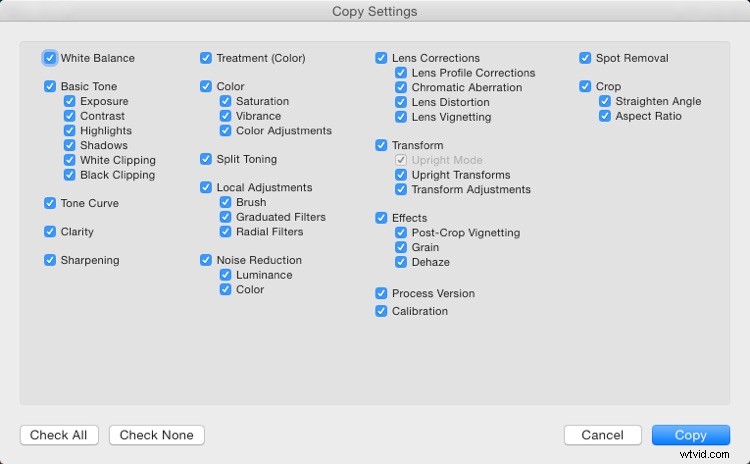
Task: Toggle the Exposure checkbox
Action: coord(70,102)
